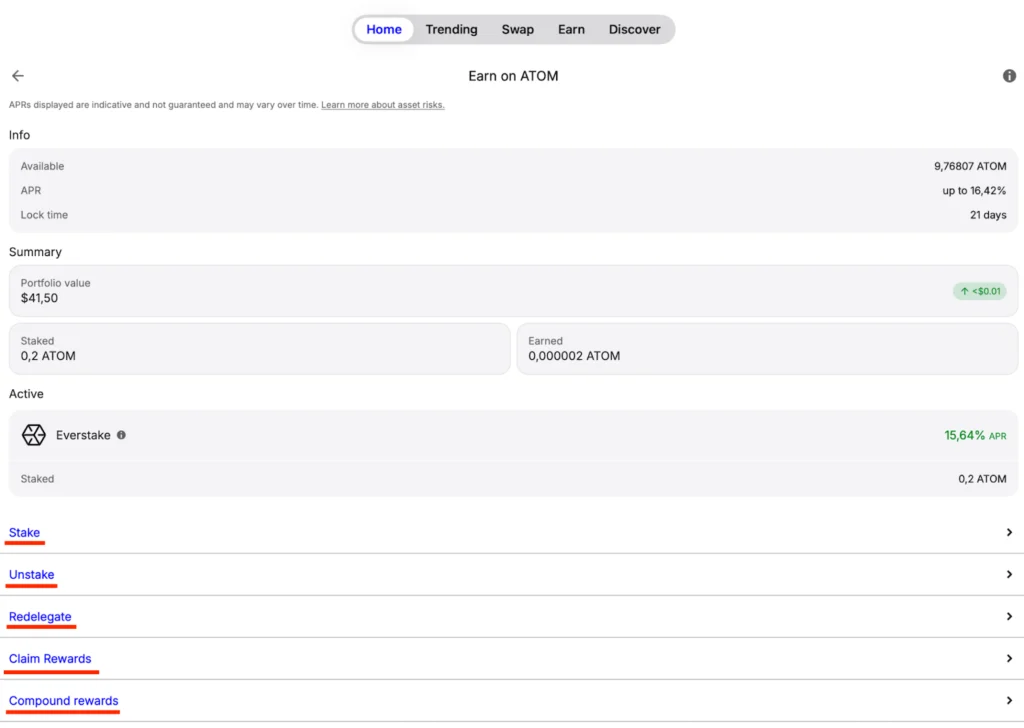
Task: Expand the Unstake row chevron
Action: pos(1009,574)
